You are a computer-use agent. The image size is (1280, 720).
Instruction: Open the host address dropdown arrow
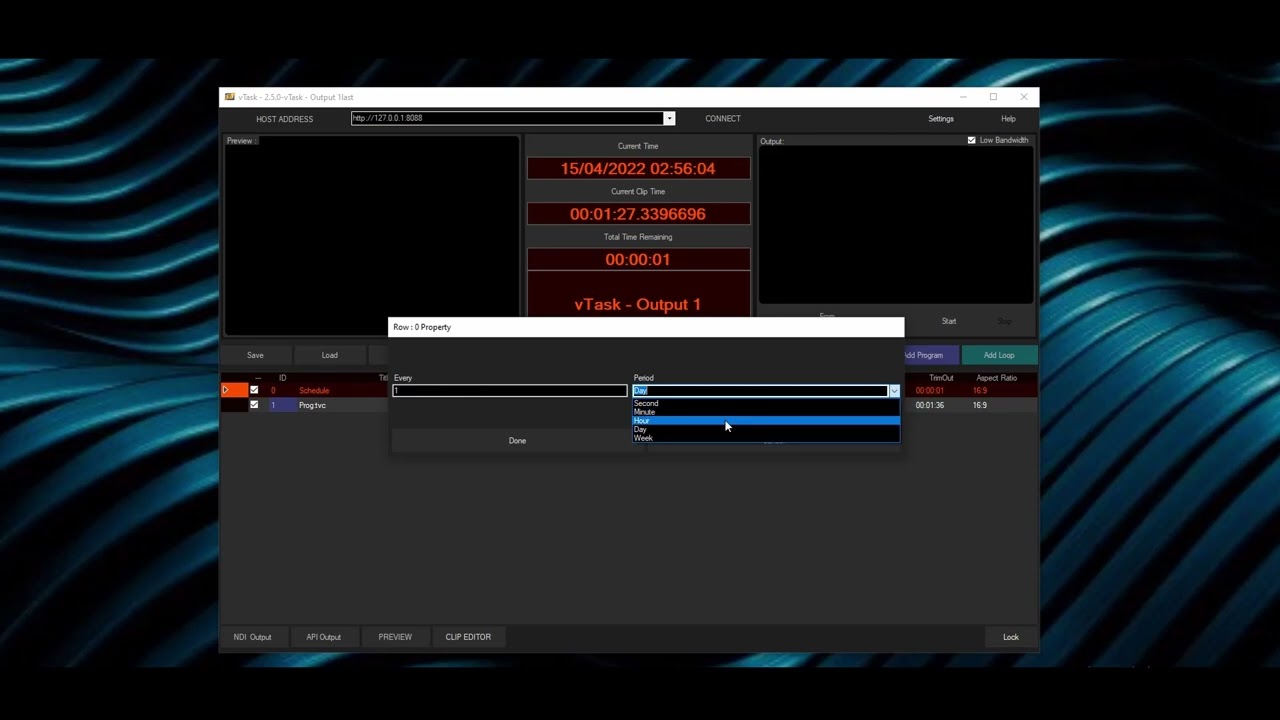[x=669, y=118]
